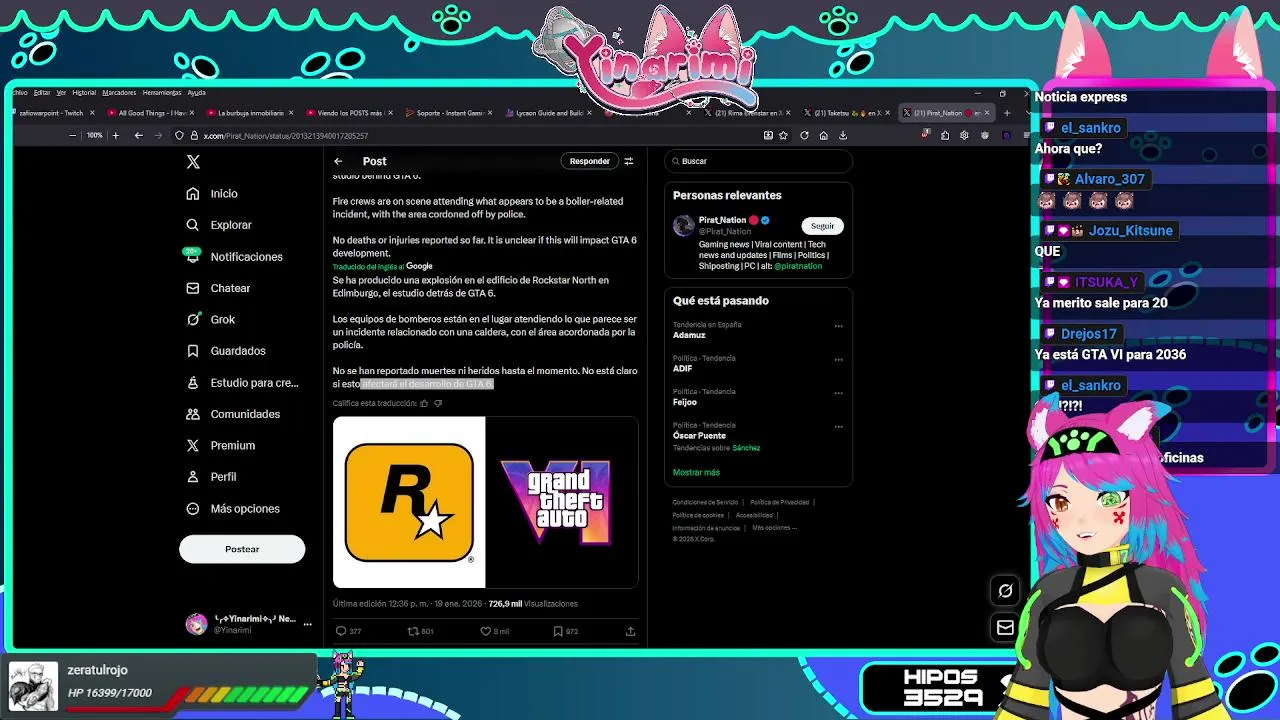Open options for the ADIF trend

838,359
